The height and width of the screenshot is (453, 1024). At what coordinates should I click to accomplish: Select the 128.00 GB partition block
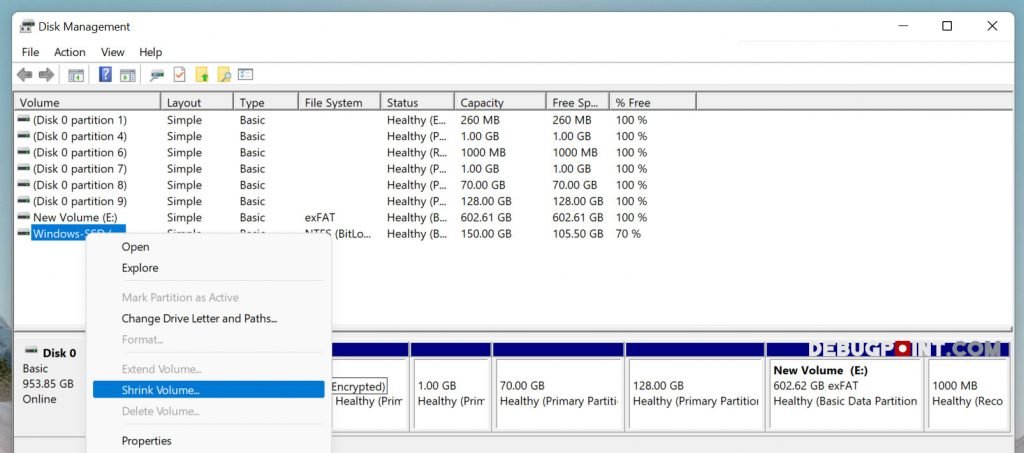click(x=695, y=393)
